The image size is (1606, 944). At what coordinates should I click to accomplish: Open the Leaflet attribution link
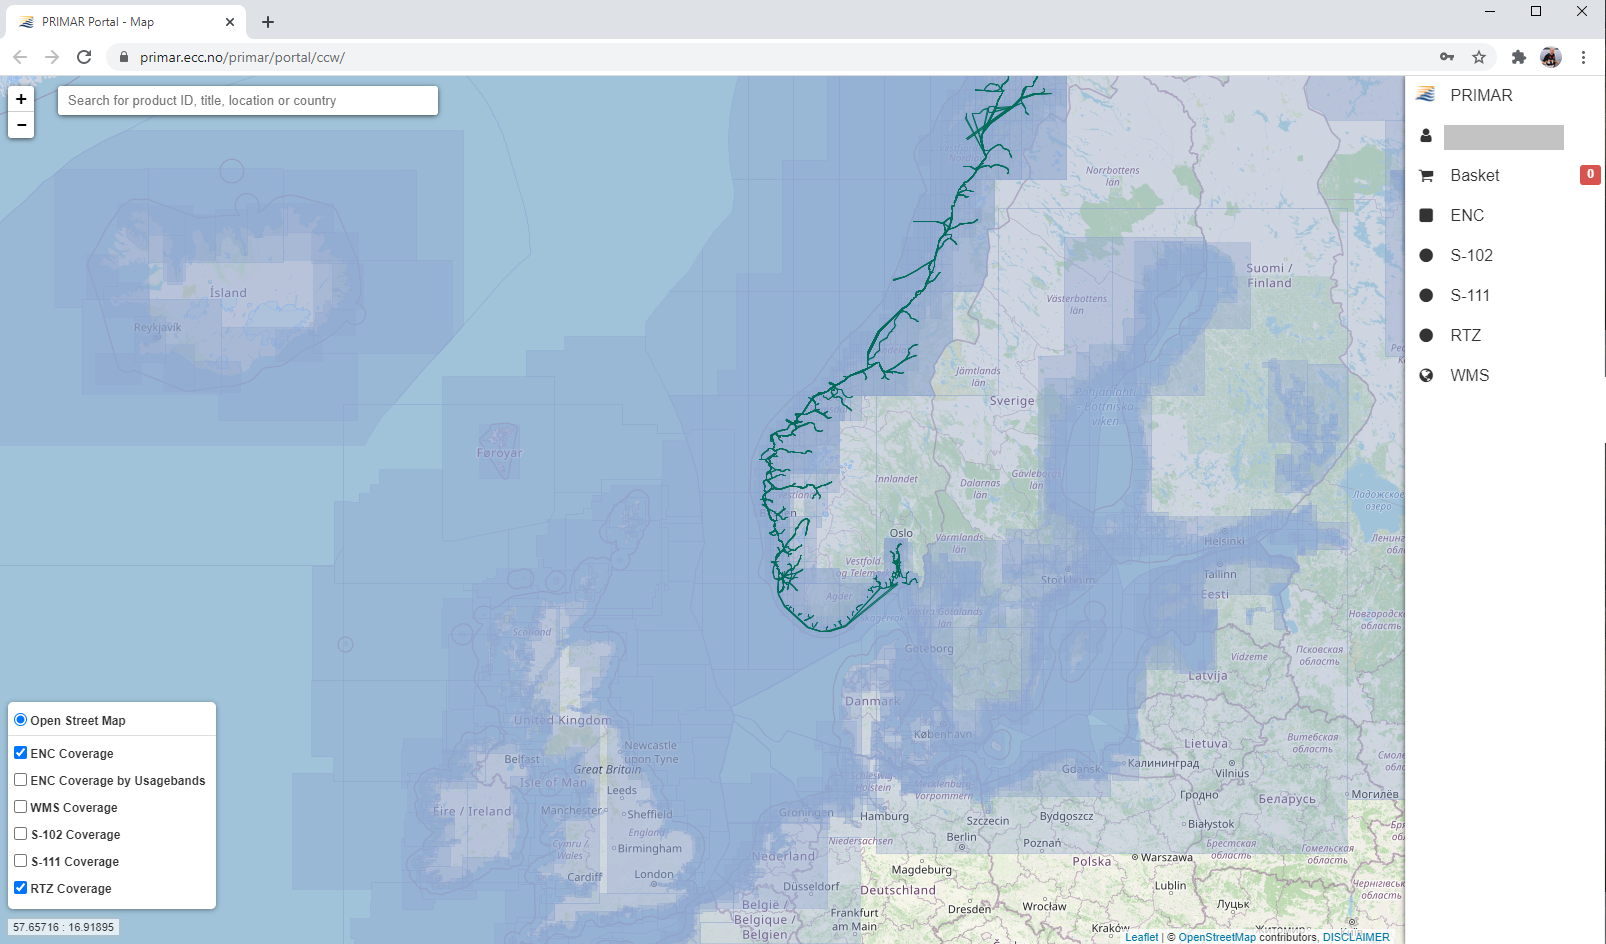click(1141, 937)
